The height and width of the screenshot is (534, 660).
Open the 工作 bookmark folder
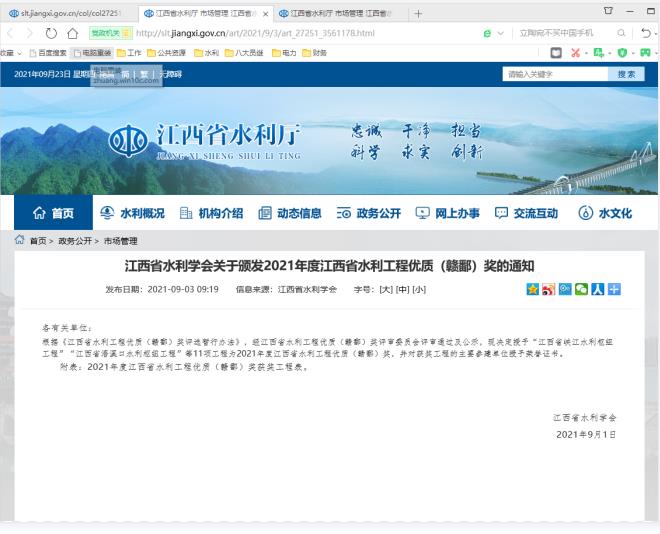coord(129,53)
